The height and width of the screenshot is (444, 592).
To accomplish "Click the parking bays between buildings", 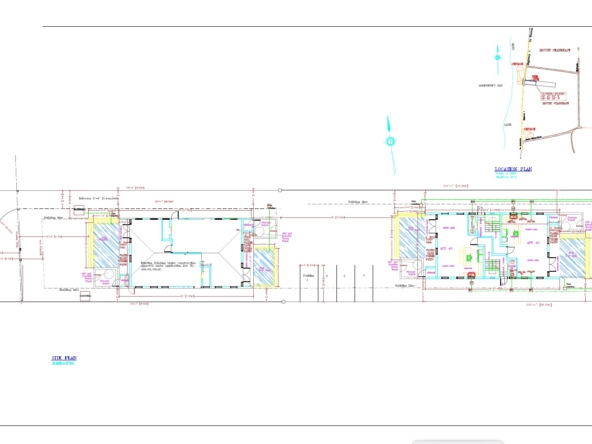I will pyautogui.click(x=336, y=283).
